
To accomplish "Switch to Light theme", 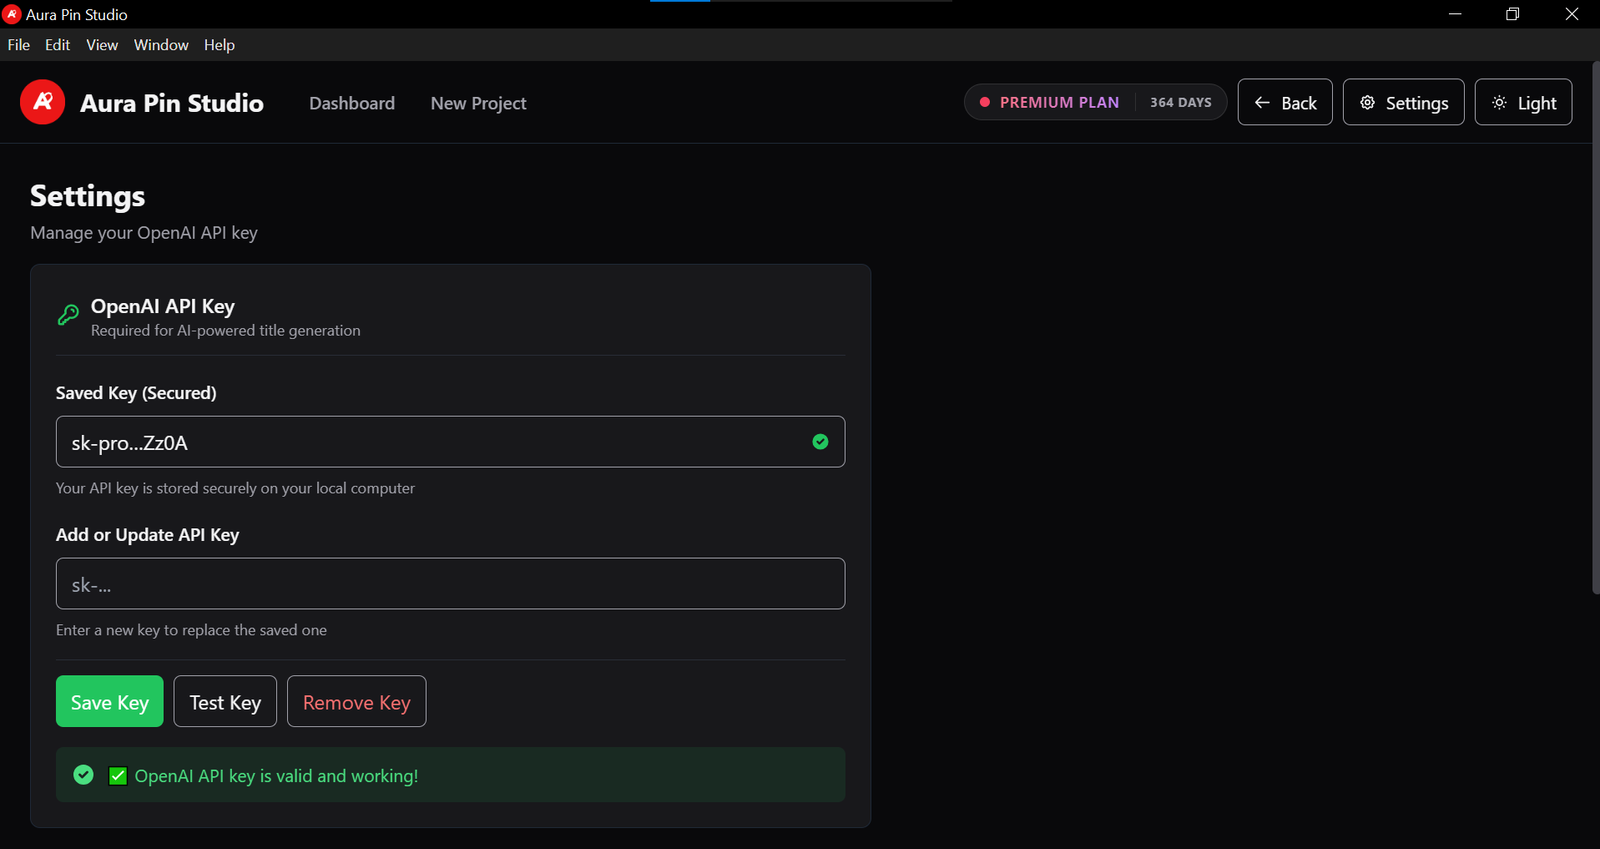I will point(1523,102).
